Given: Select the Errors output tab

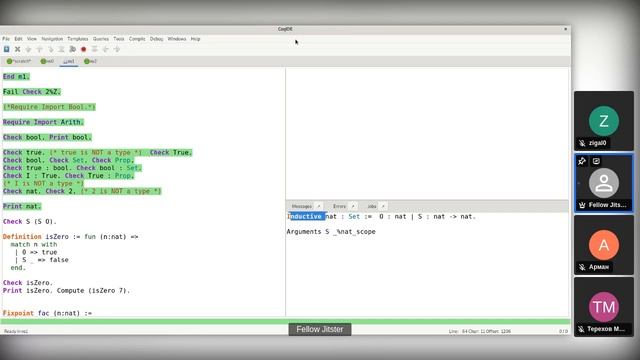Looking at the screenshot, I should click(339, 207).
